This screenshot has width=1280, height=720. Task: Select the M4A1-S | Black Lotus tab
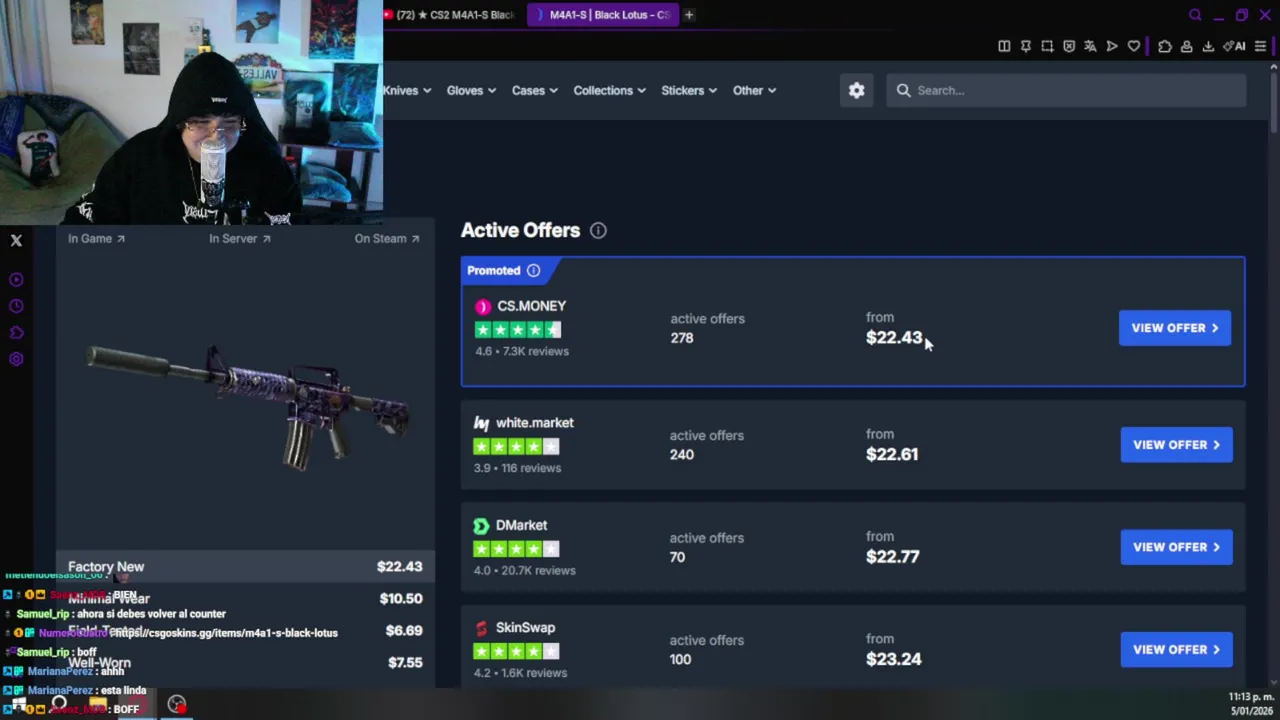click(x=603, y=15)
